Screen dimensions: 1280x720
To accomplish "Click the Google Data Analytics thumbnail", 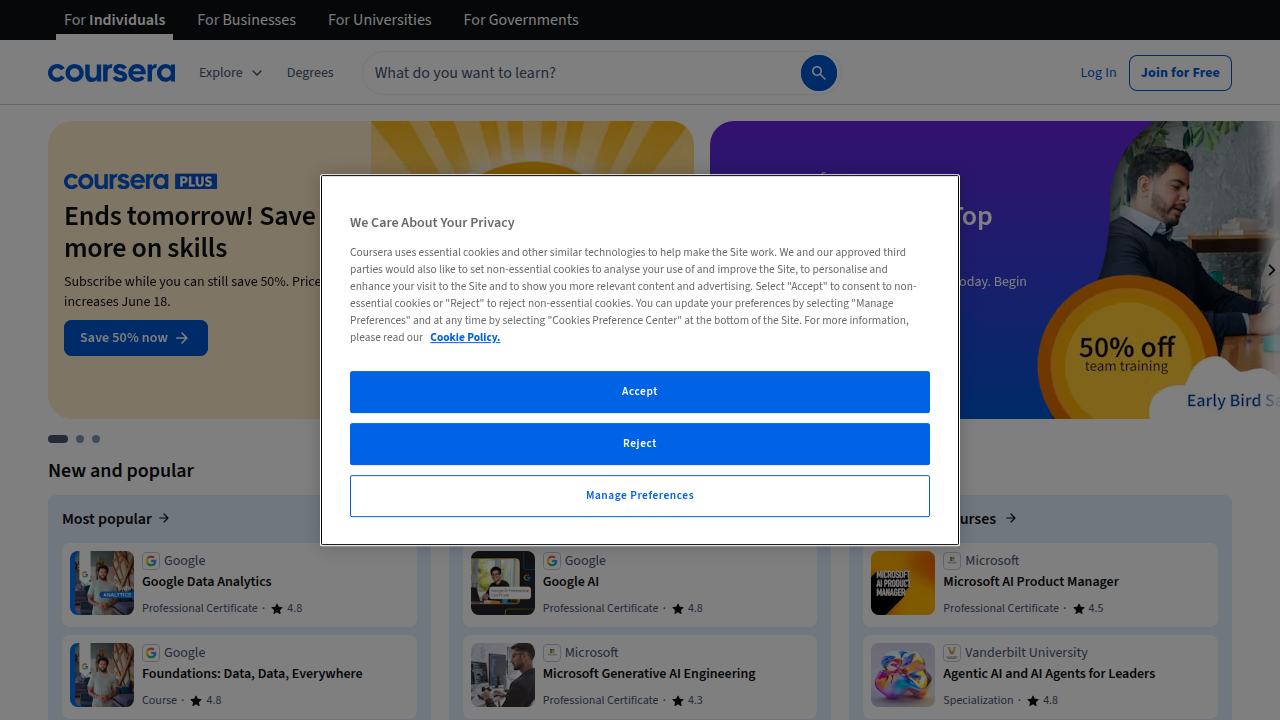I will 102,583.
